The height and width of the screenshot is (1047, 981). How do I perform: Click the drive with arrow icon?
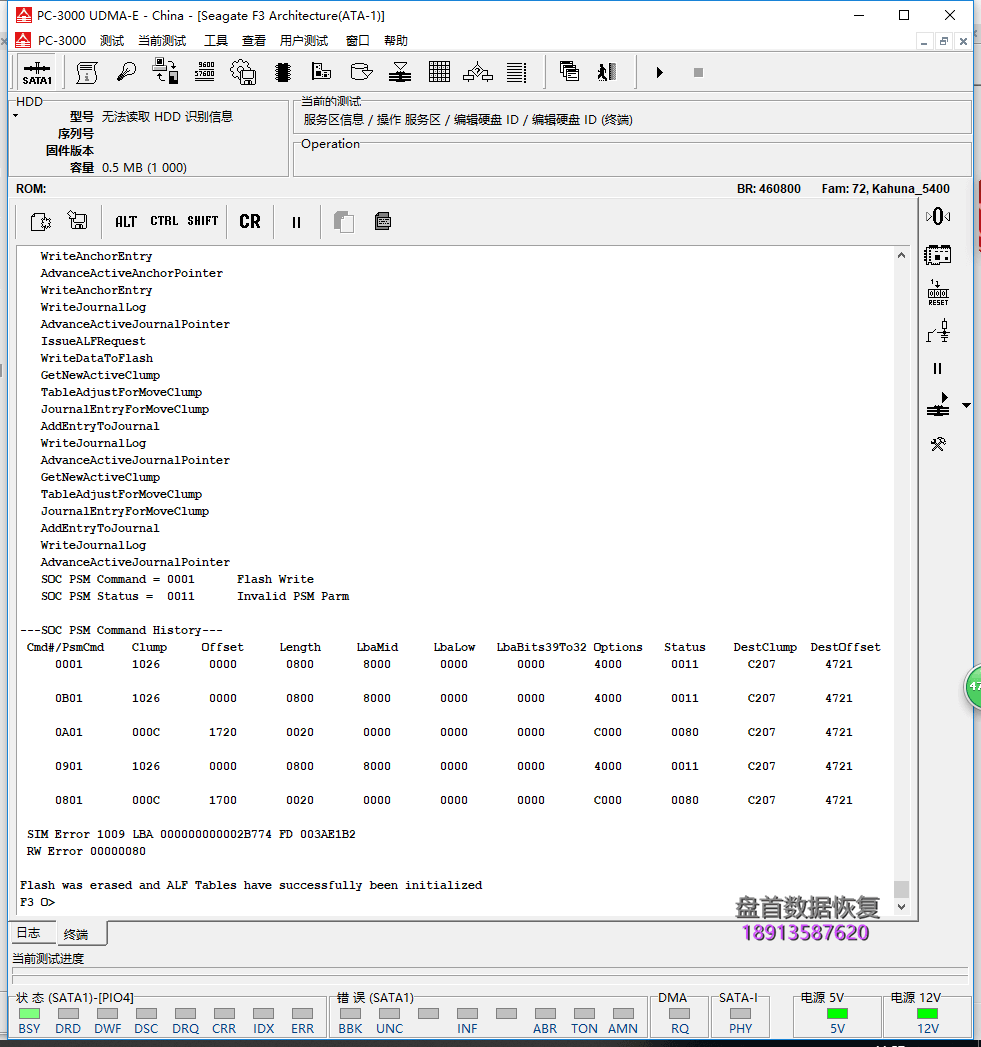(361, 71)
